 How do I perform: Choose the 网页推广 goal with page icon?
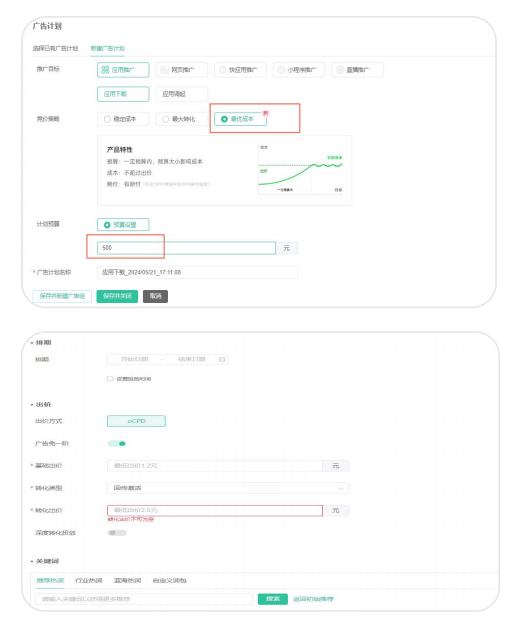tap(164, 70)
